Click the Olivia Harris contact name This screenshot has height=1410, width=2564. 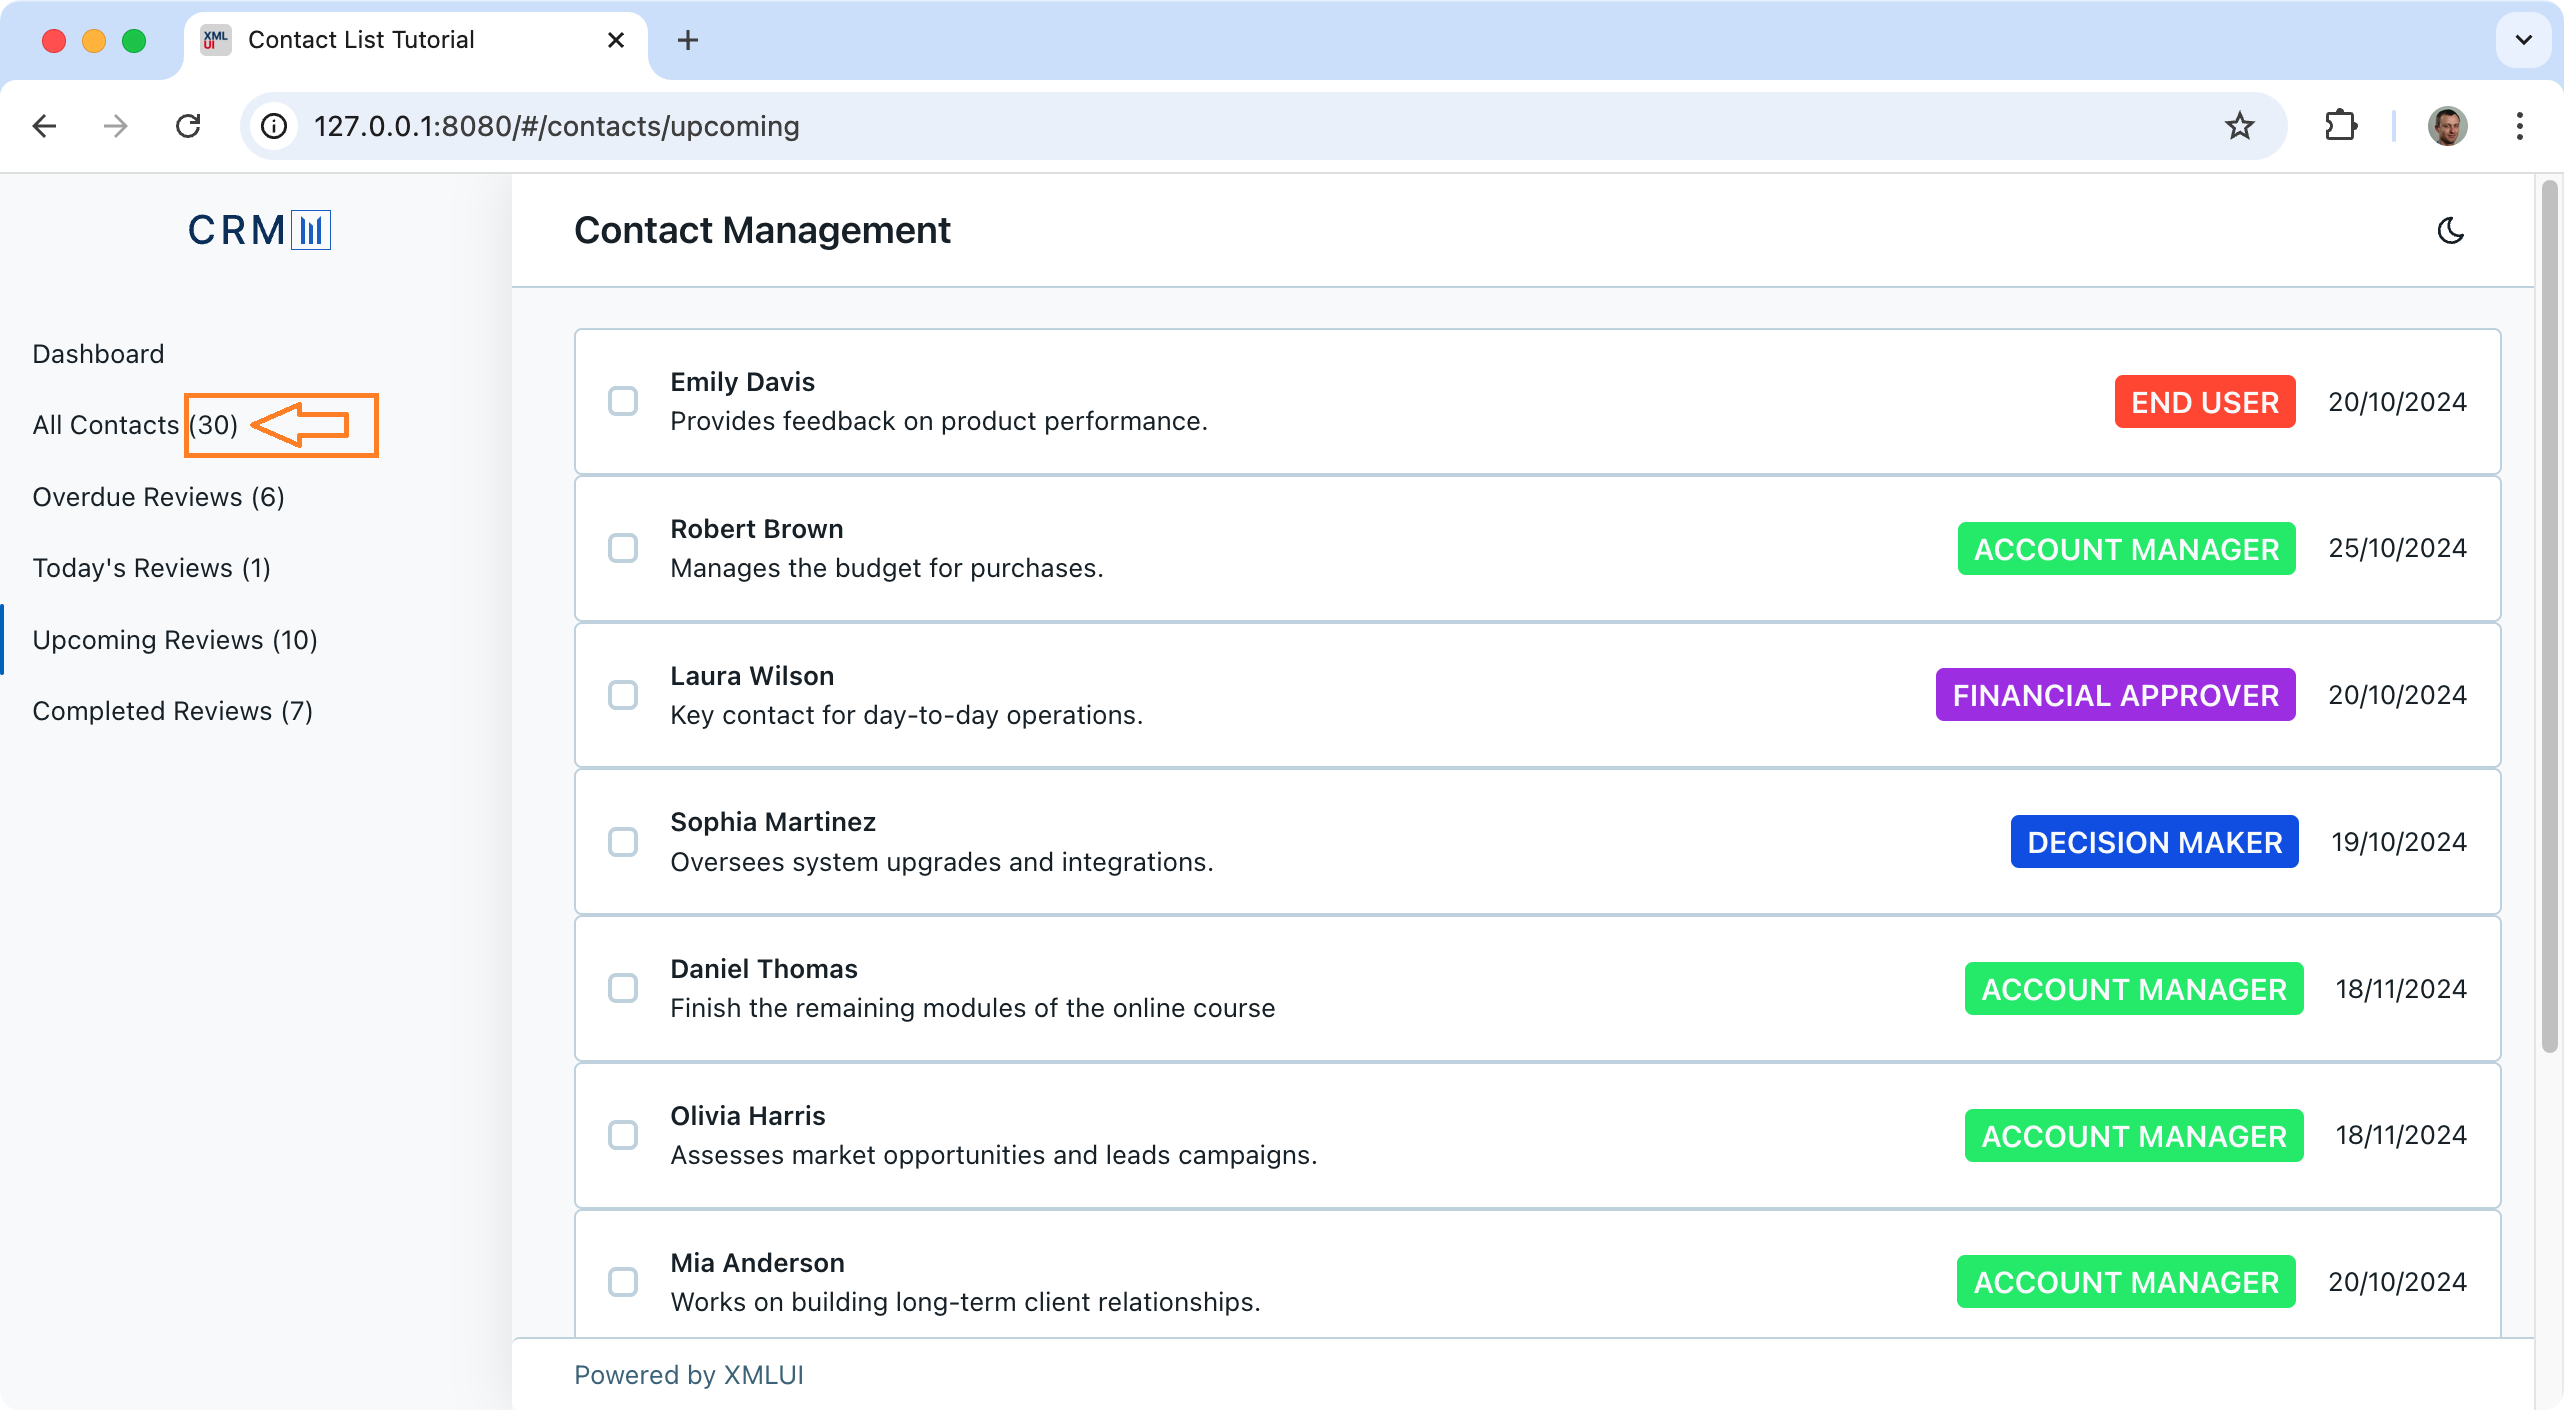[748, 1116]
